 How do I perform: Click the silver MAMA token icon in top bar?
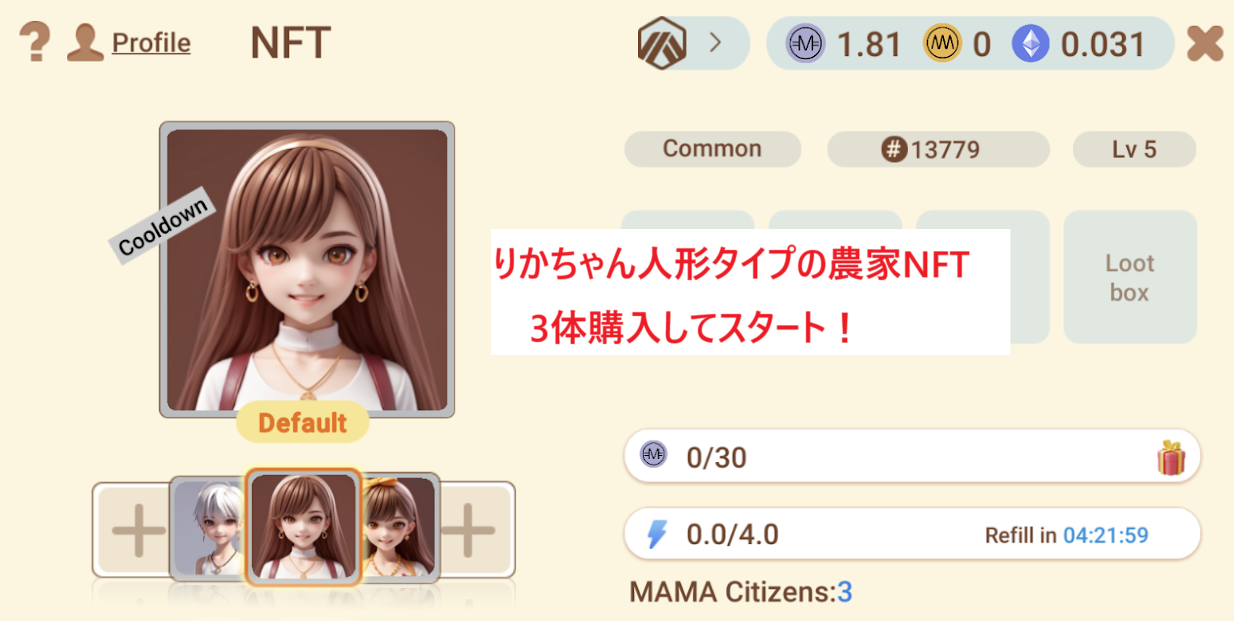[x=805, y=44]
